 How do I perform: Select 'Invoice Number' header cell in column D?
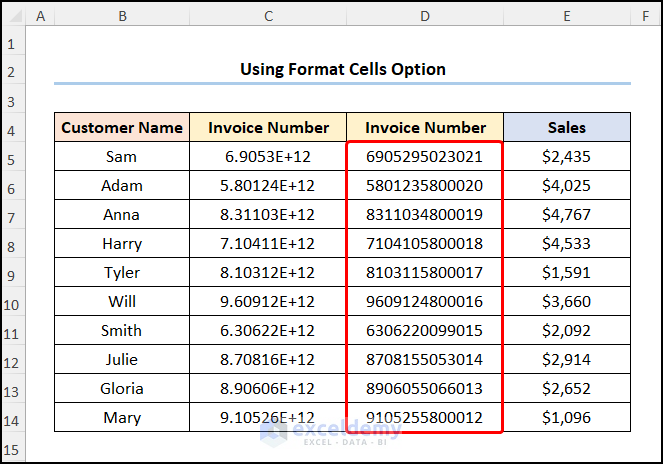425,128
